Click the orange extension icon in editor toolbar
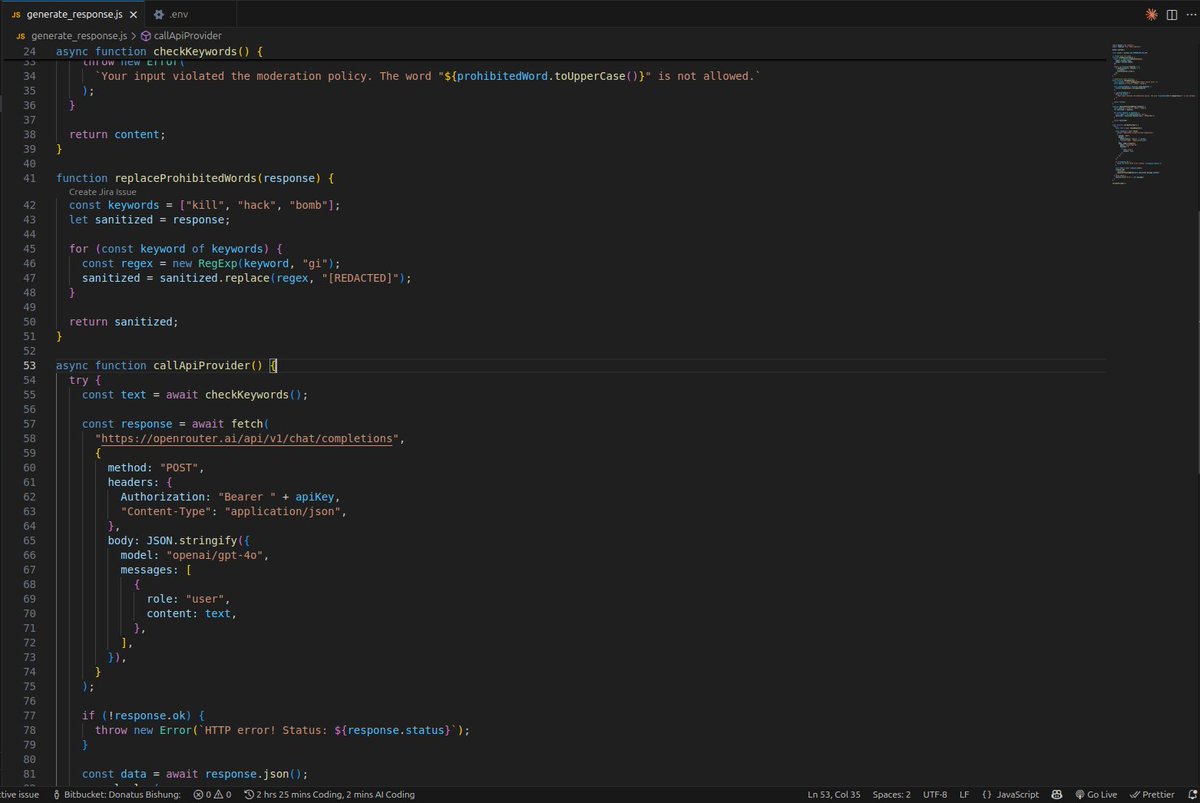Viewport: 1200px width, 803px height. click(1151, 14)
